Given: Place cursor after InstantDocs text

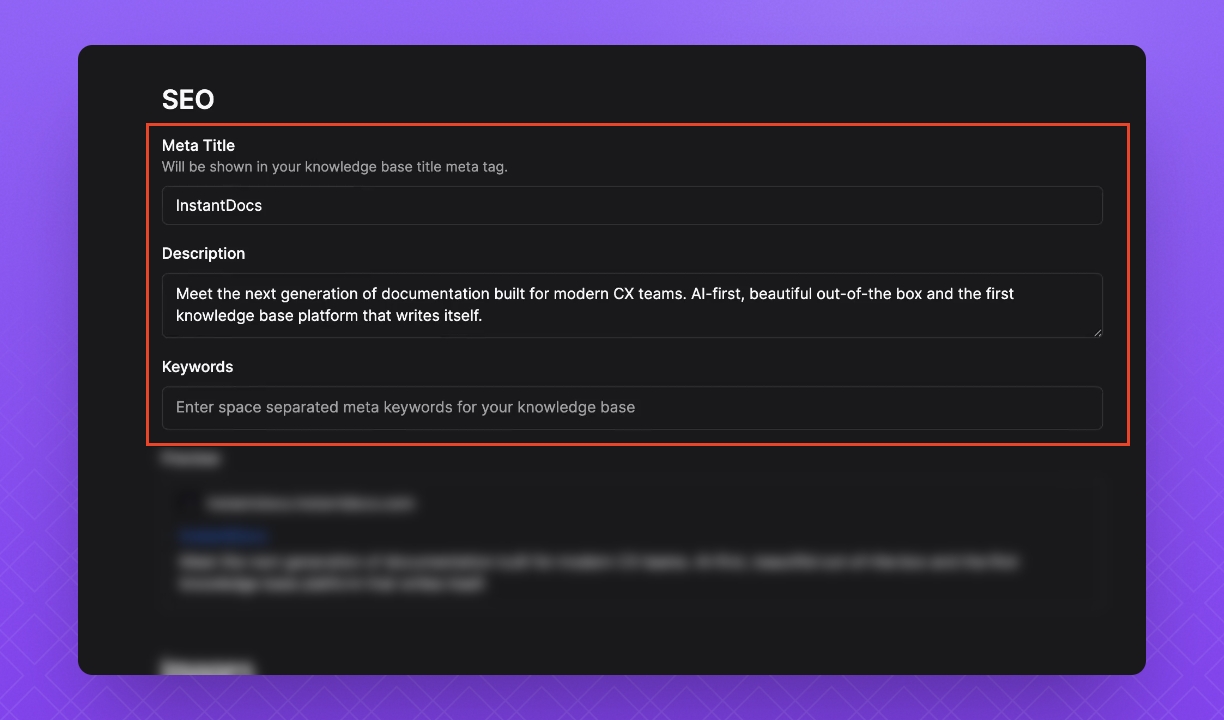Looking at the screenshot, I should (x=264, y=205).
